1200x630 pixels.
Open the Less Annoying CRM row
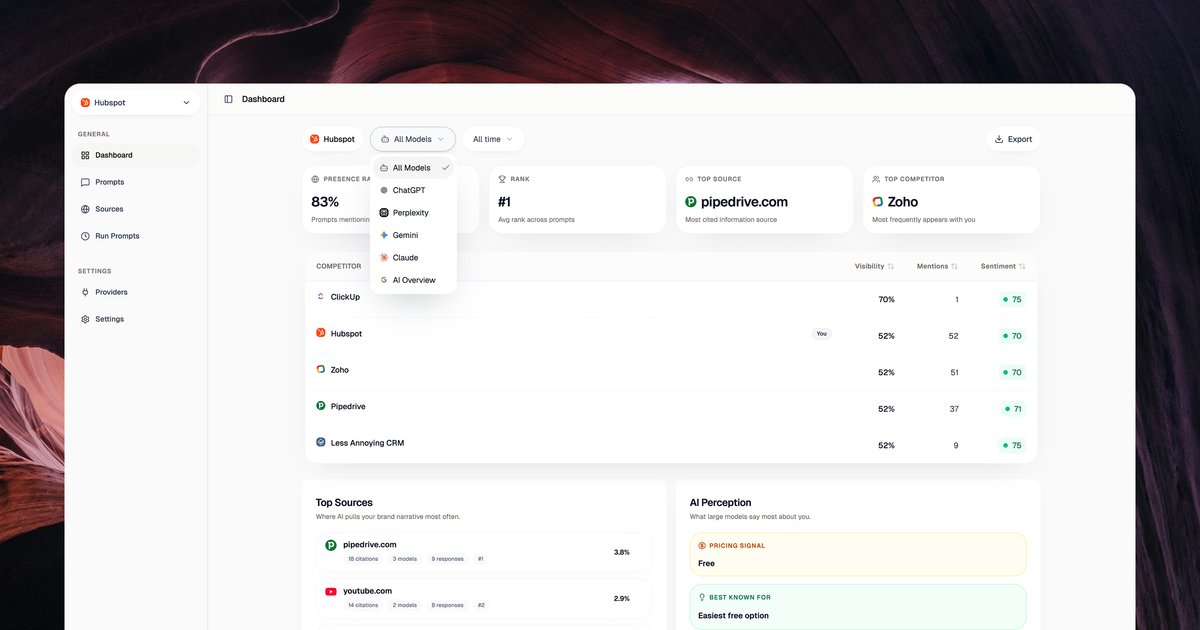coord(671,444)
